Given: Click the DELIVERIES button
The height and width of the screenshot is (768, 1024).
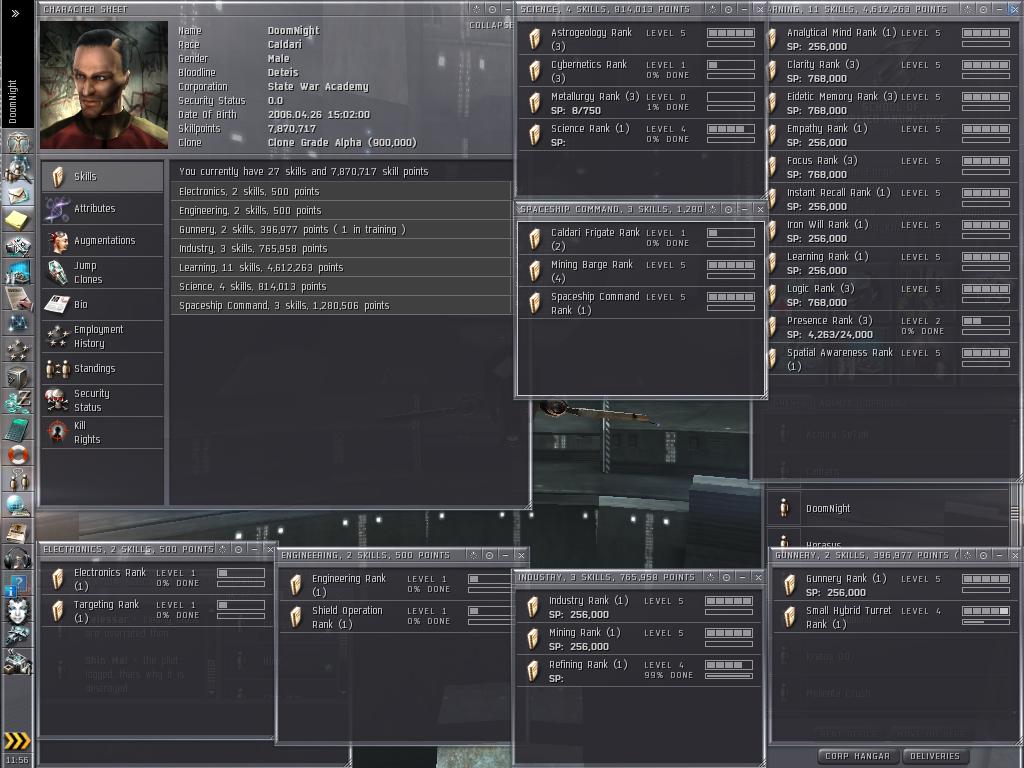Looking at the screenshot, I should pyautogui.click(x=935, y=756).
